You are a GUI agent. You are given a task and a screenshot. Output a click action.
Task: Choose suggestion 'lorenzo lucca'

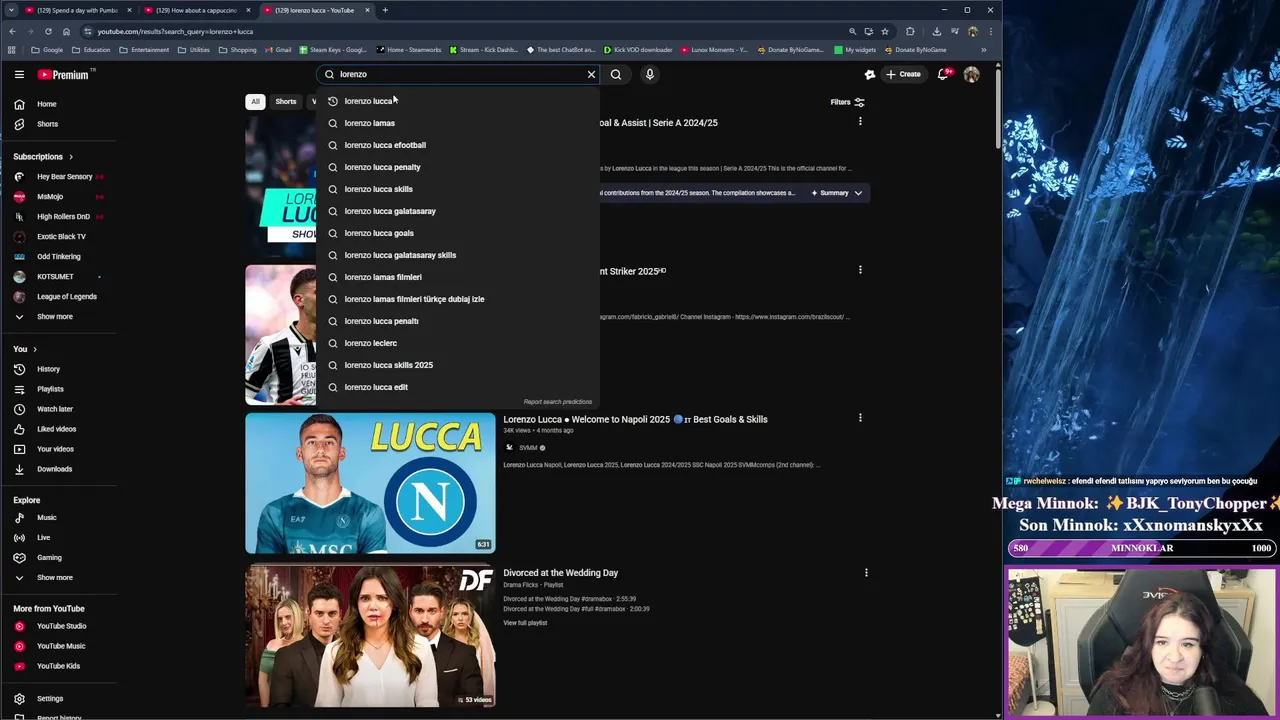pyautogui.click(x=458, y=101)
